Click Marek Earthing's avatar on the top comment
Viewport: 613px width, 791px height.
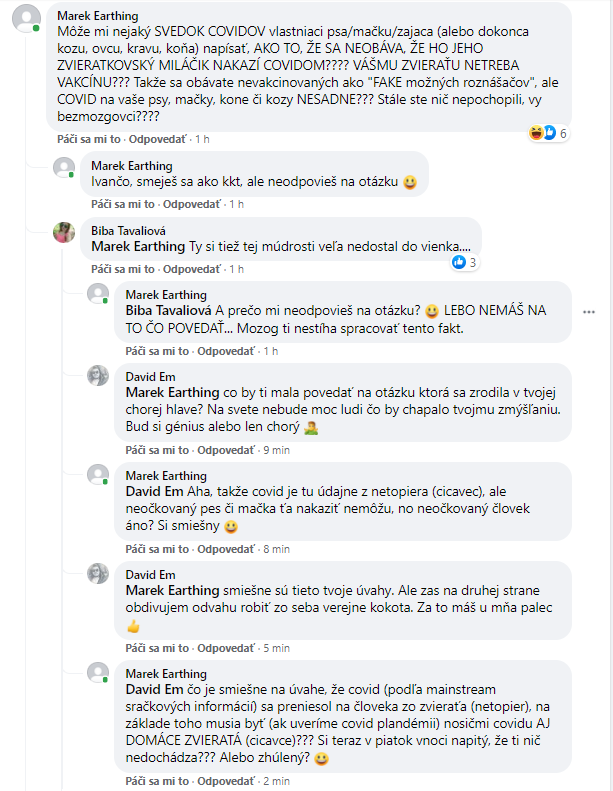point(30,18)
